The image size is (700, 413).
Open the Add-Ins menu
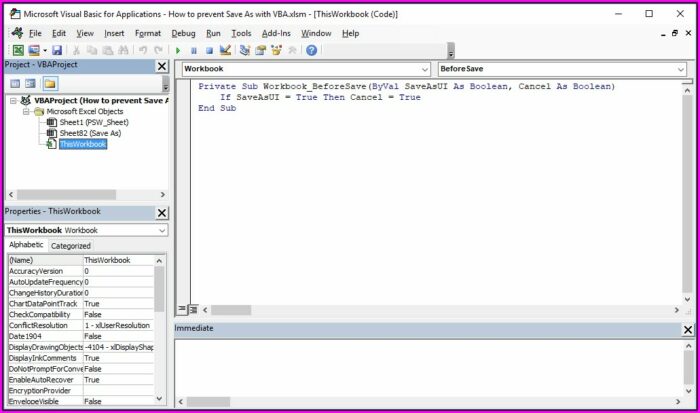click(276, 33)
